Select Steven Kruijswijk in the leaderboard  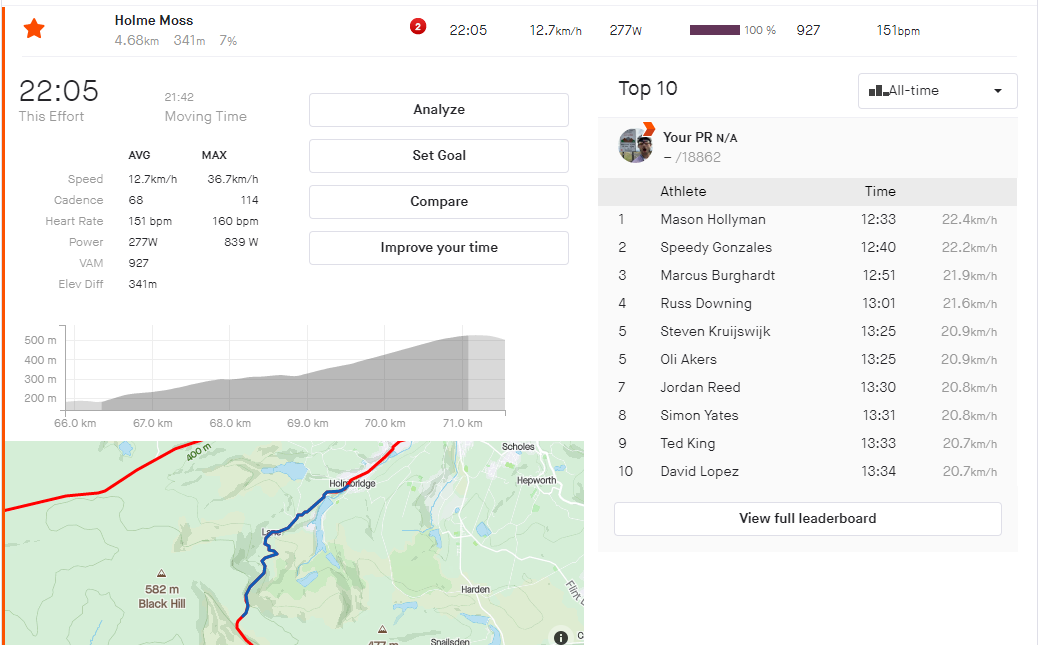715,331
